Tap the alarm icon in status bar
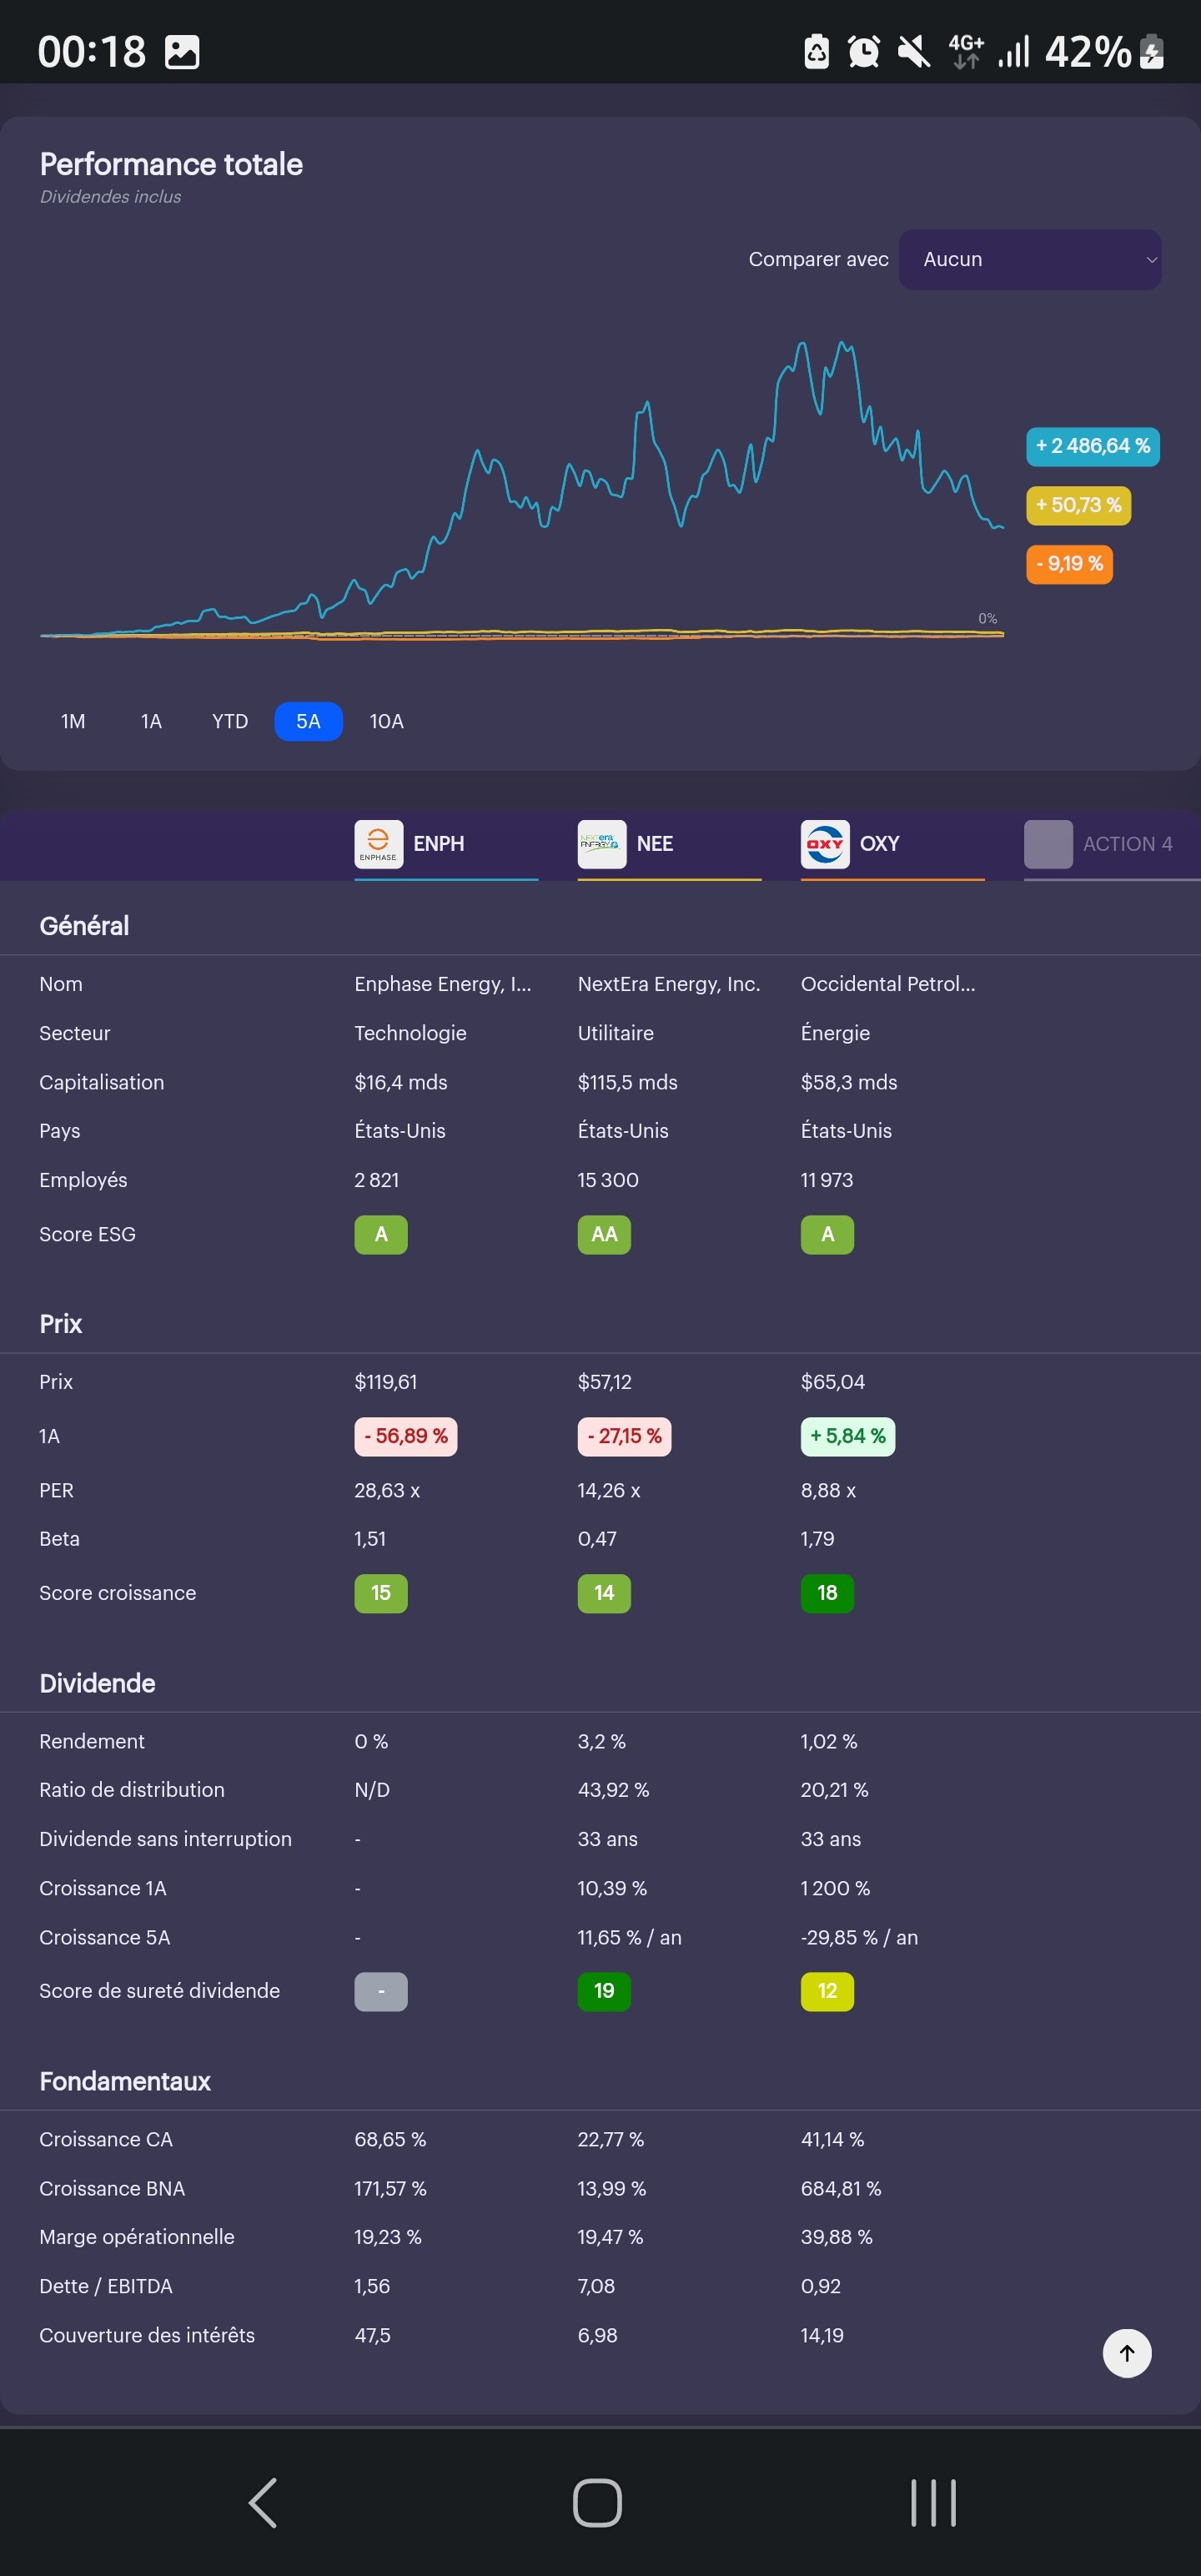 [863, 51]
